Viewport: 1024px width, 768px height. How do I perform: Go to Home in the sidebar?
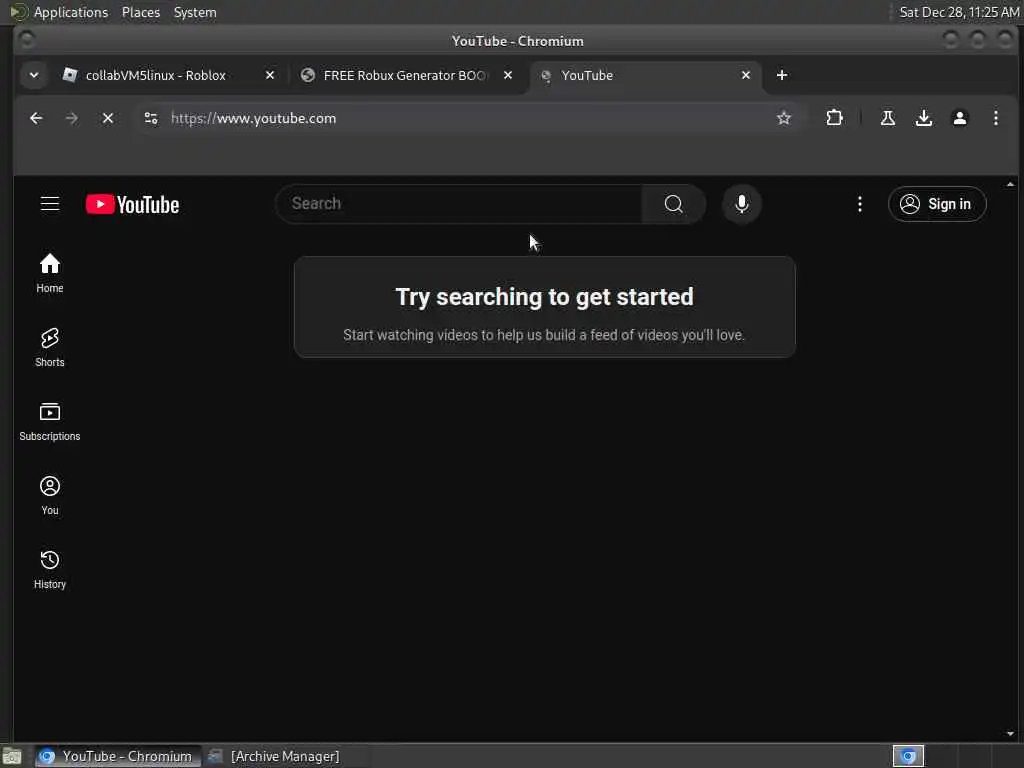tap(50, 274)
